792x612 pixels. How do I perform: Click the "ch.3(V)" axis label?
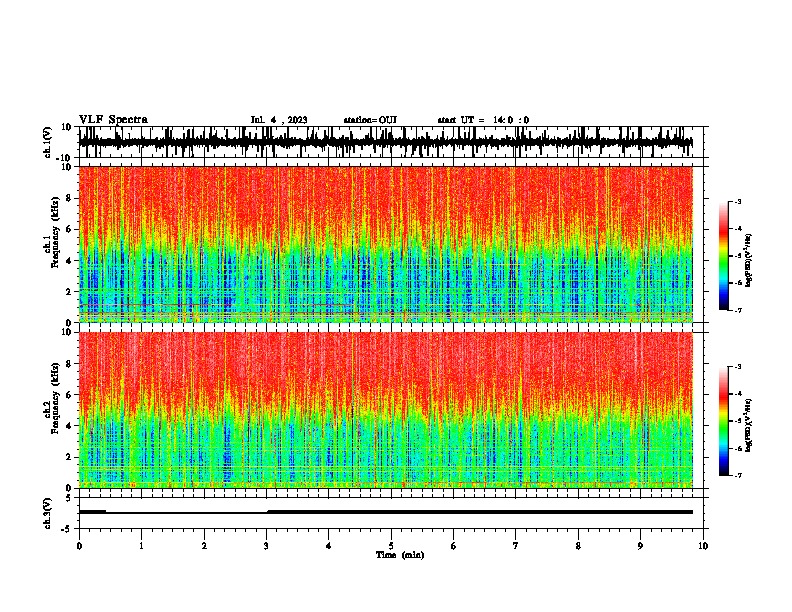[48, 513]
